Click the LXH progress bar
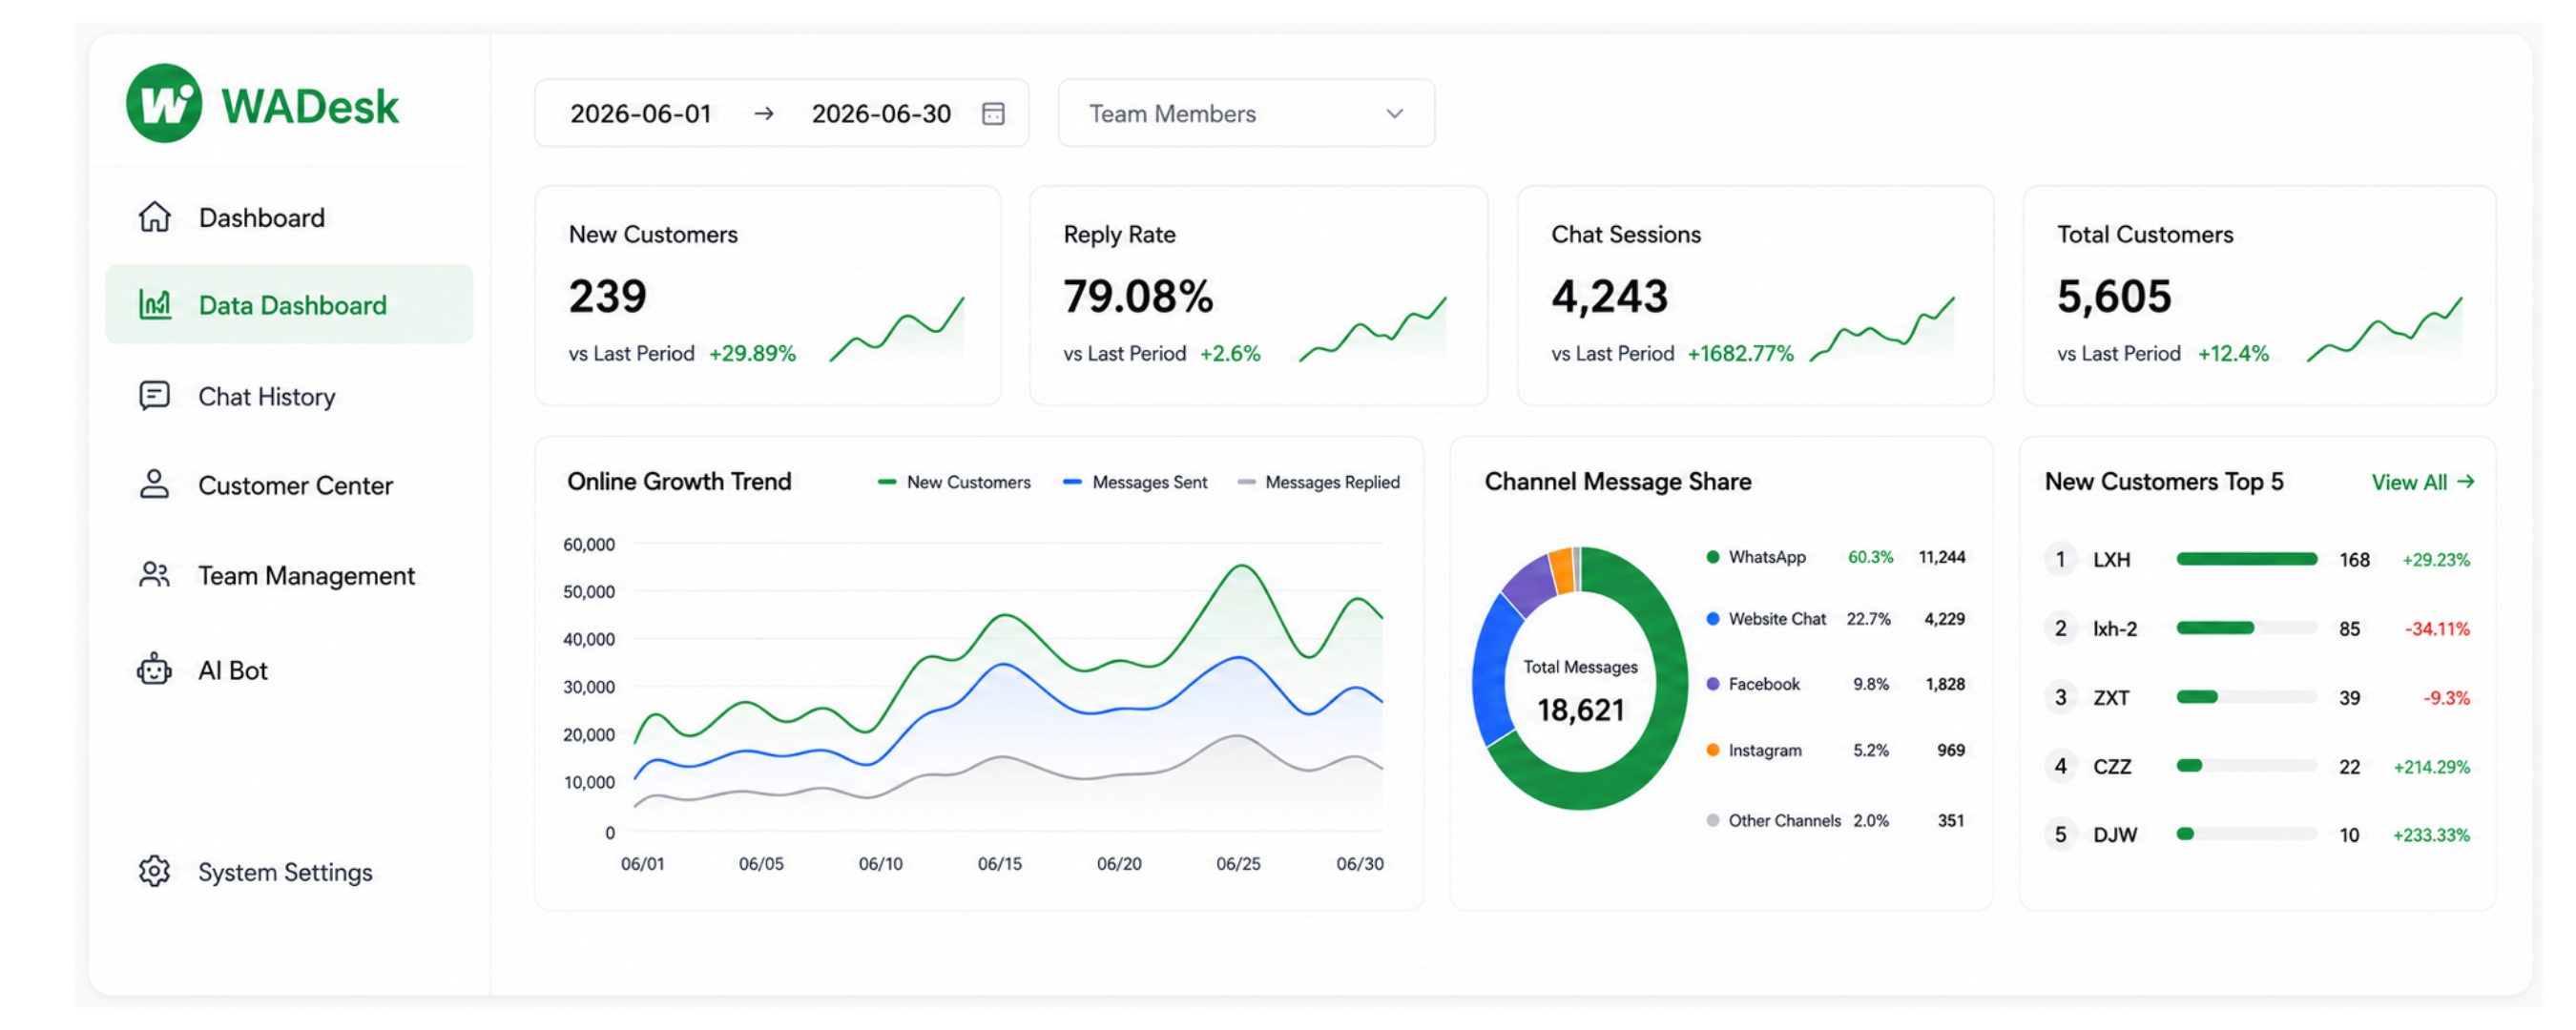2576x1030 pixels. [2246, 559]
